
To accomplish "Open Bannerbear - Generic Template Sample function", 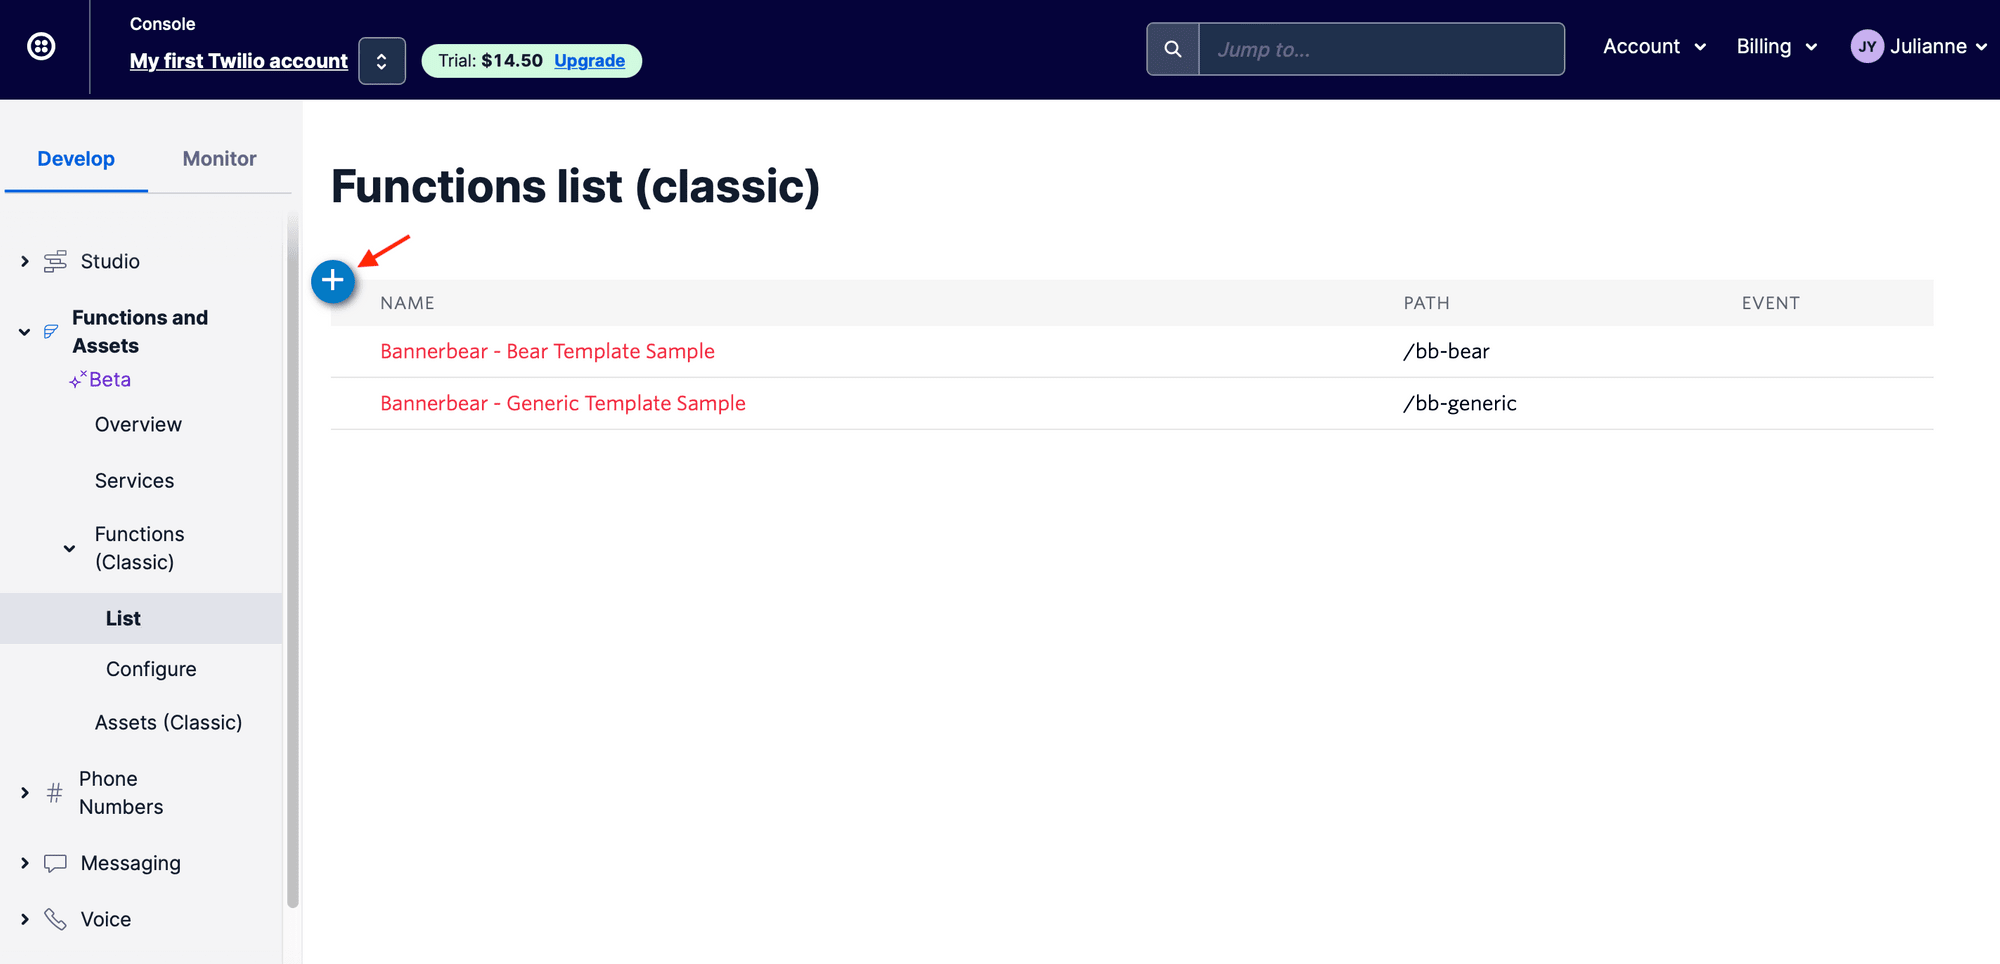I will (563, 403).
